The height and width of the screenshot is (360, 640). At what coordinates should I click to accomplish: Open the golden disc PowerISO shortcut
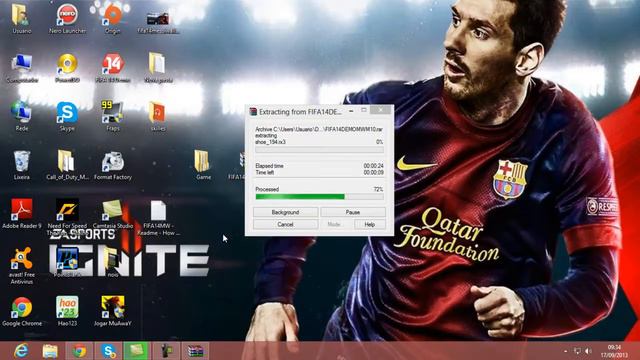point(67,68)
